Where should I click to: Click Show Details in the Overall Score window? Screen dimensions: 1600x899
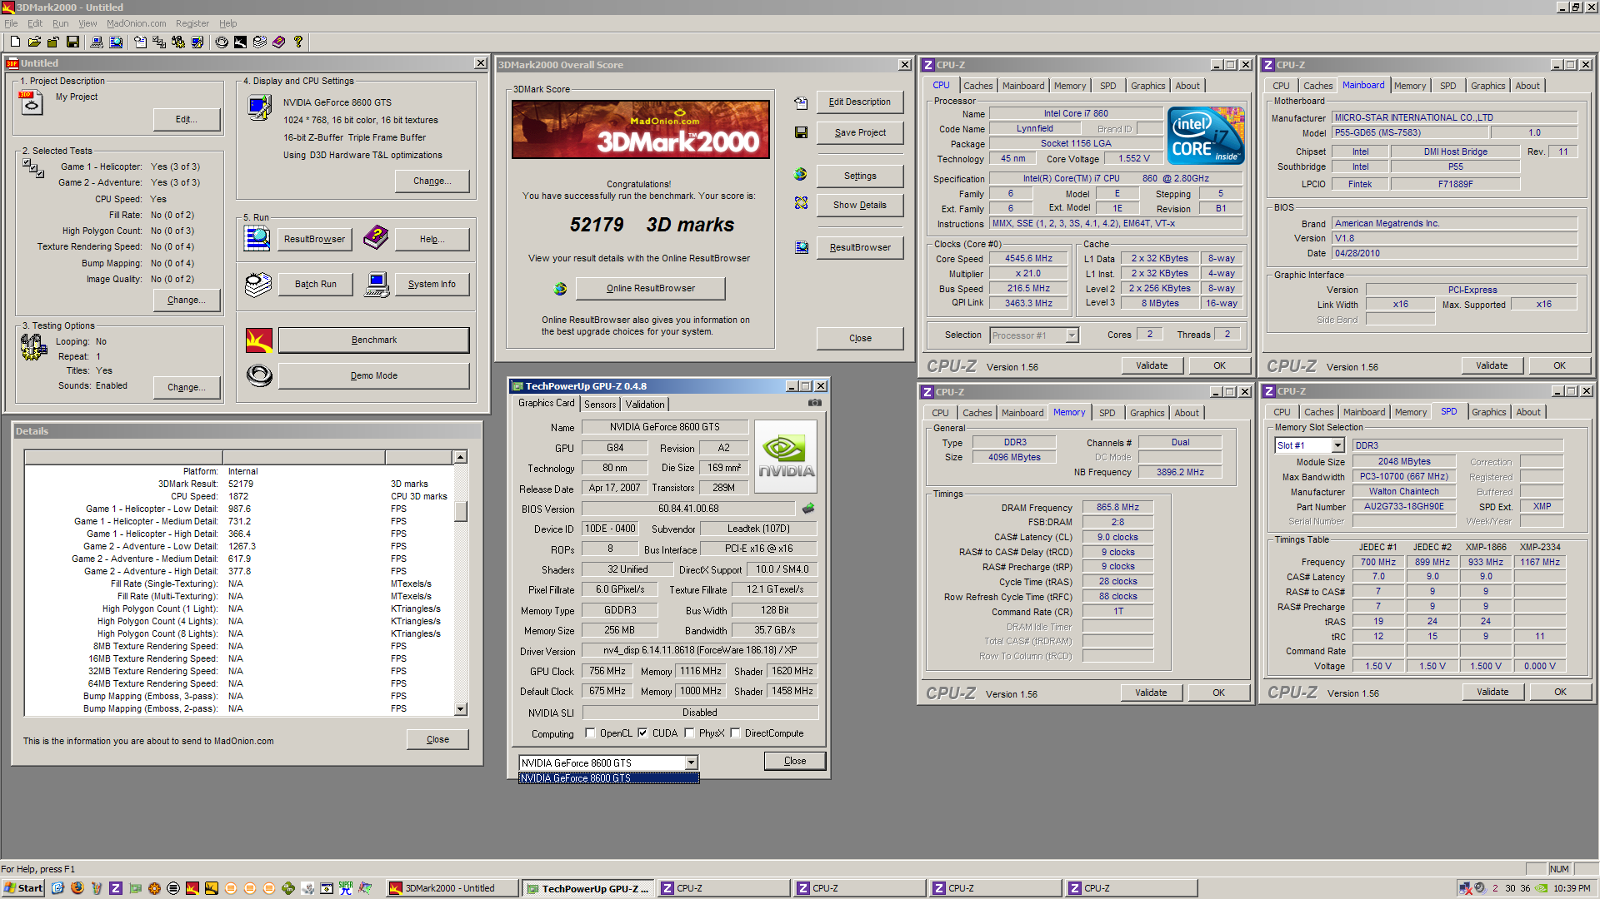(x=860, y=205)
